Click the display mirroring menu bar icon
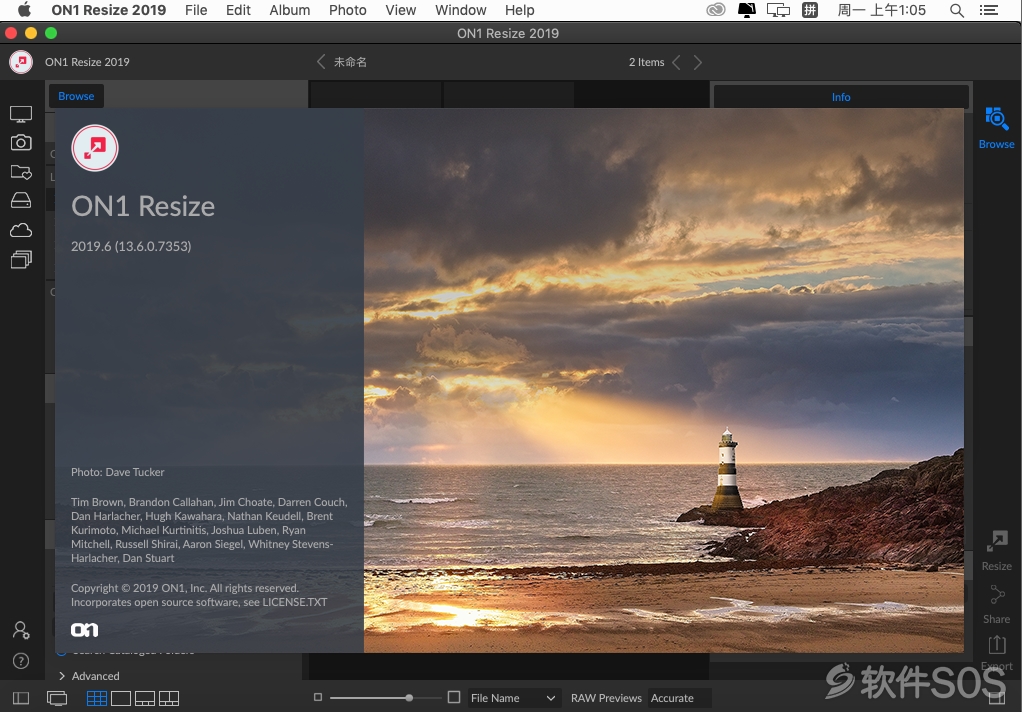The width and height of the screenshot is (1022, 712). 778,10
